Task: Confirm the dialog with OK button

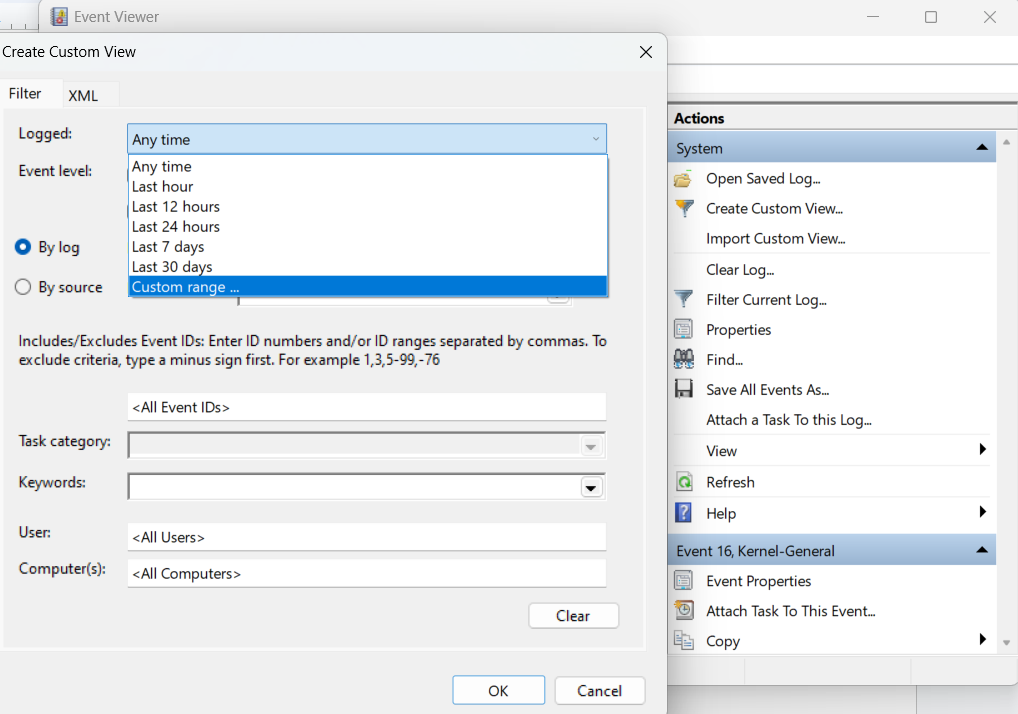Action: (498, 691)
